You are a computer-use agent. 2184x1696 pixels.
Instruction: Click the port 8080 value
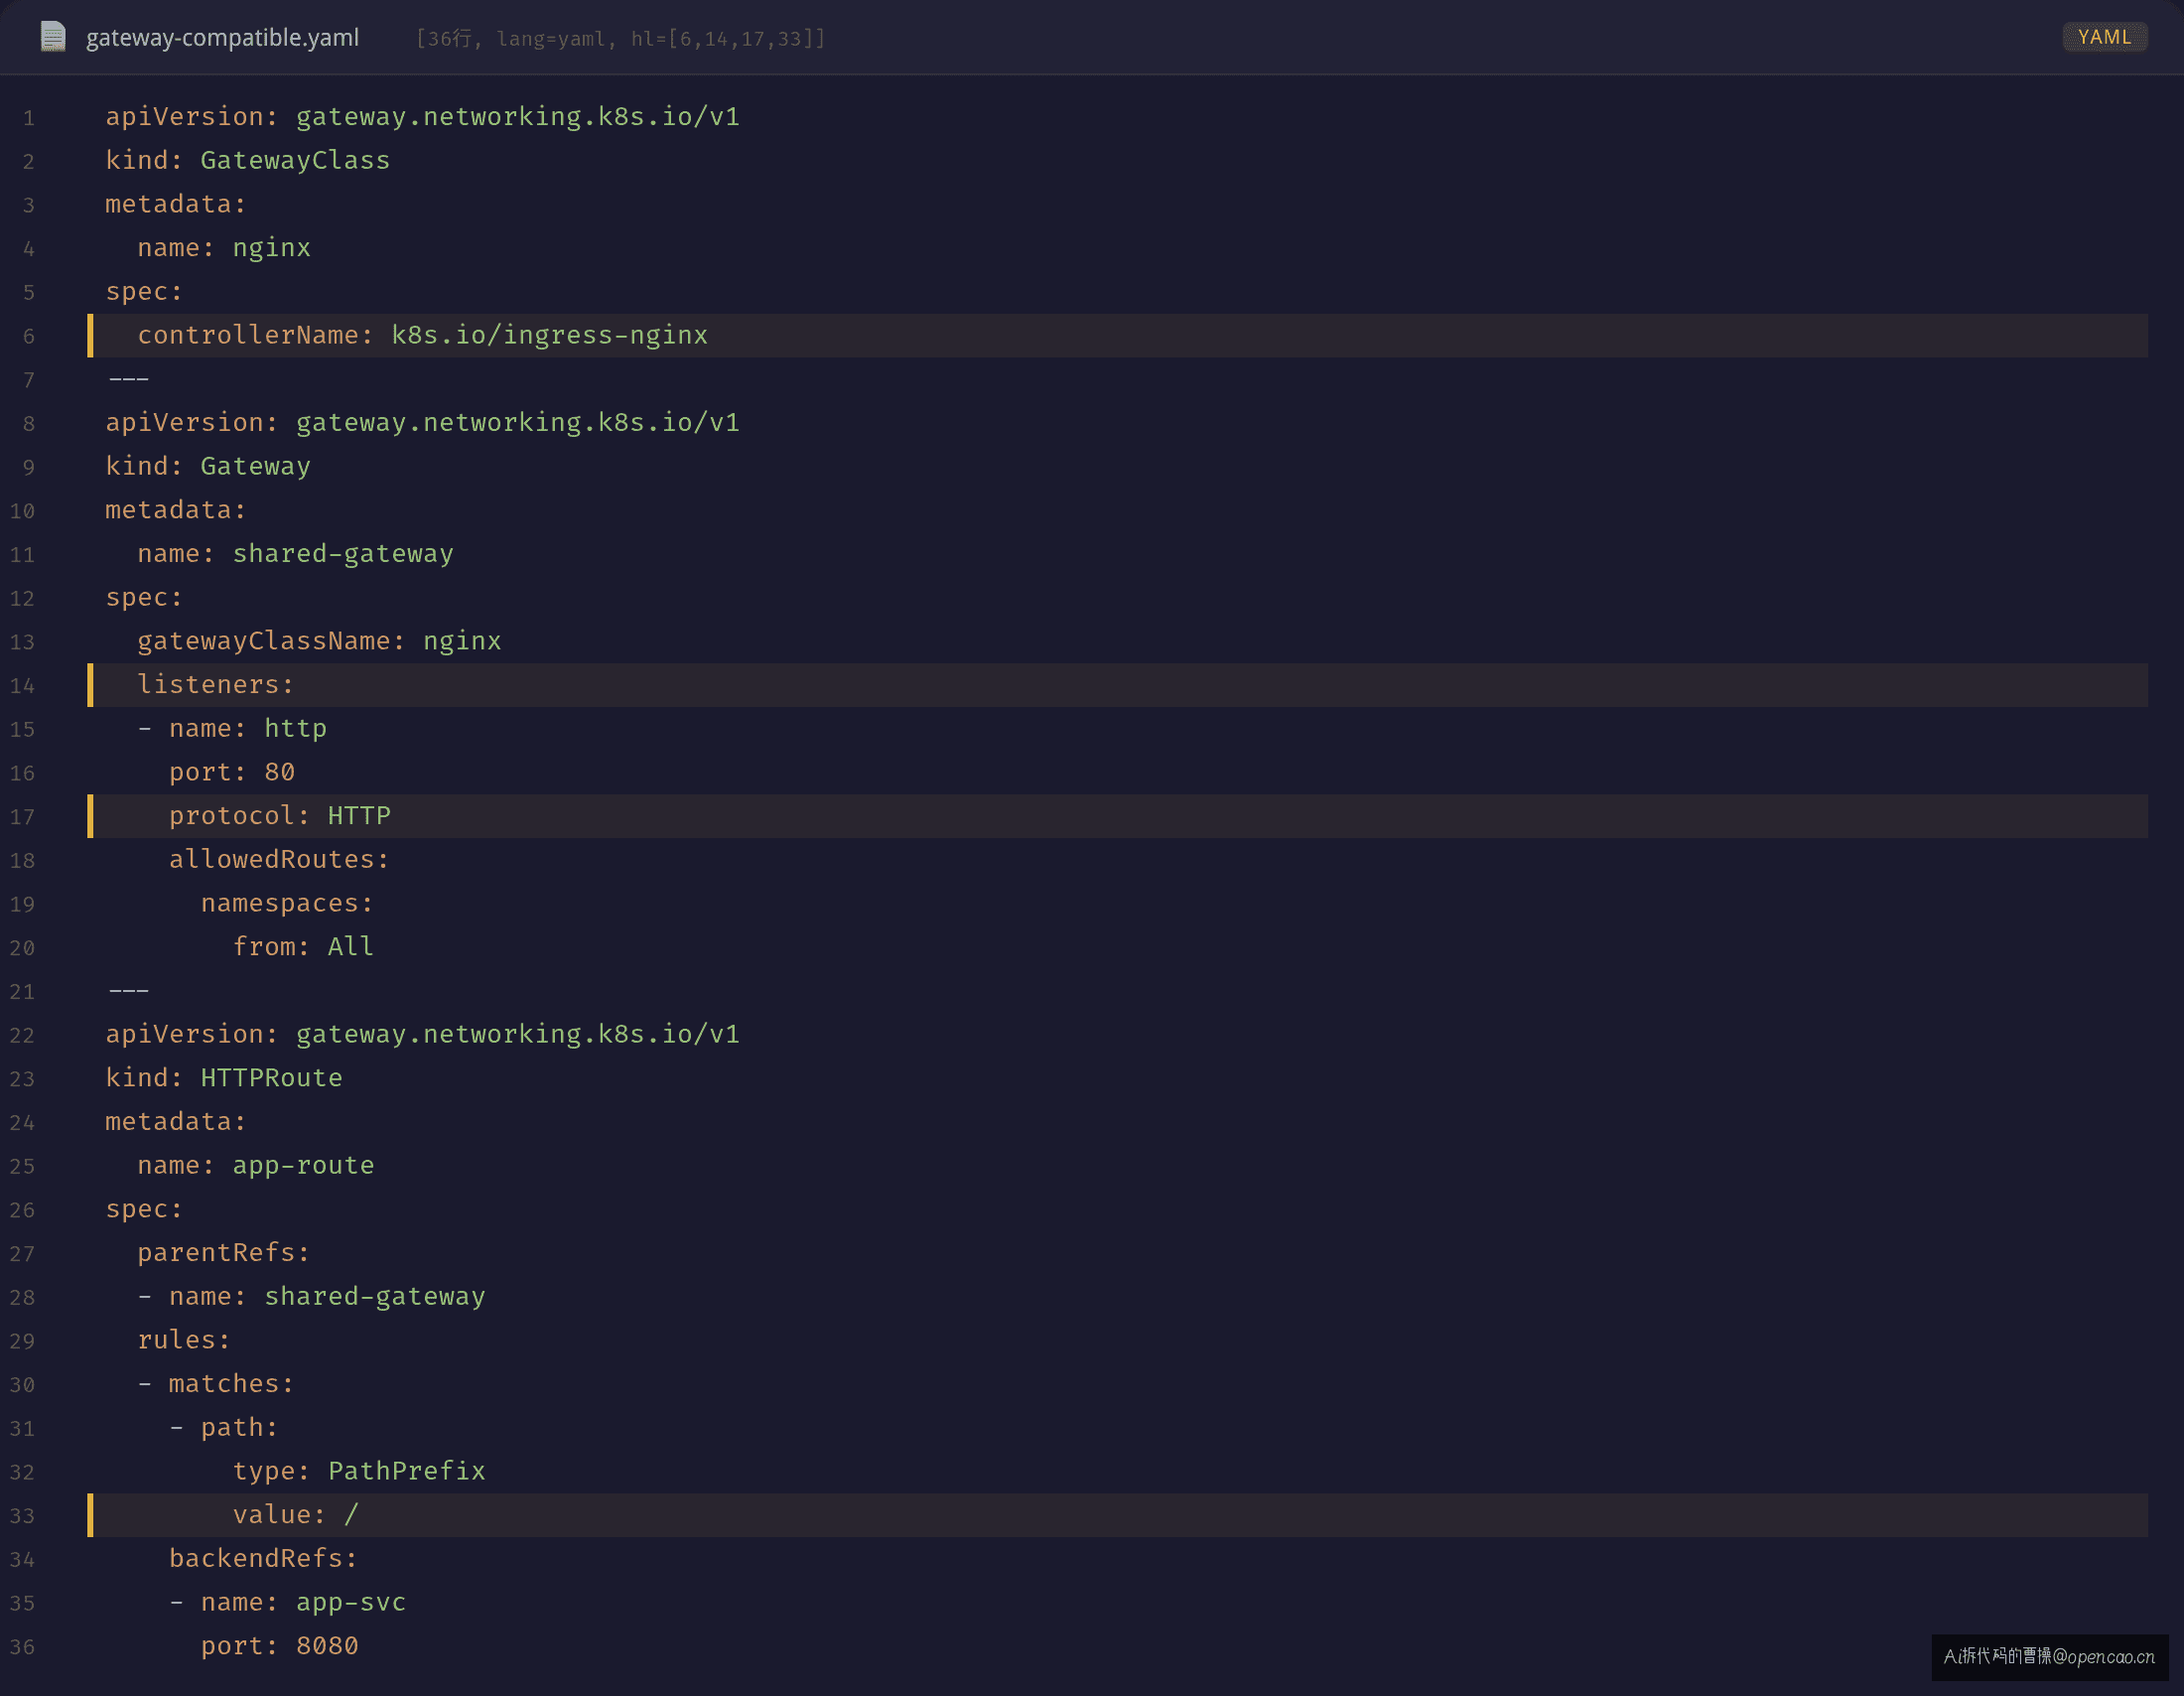pos(327,1646)
